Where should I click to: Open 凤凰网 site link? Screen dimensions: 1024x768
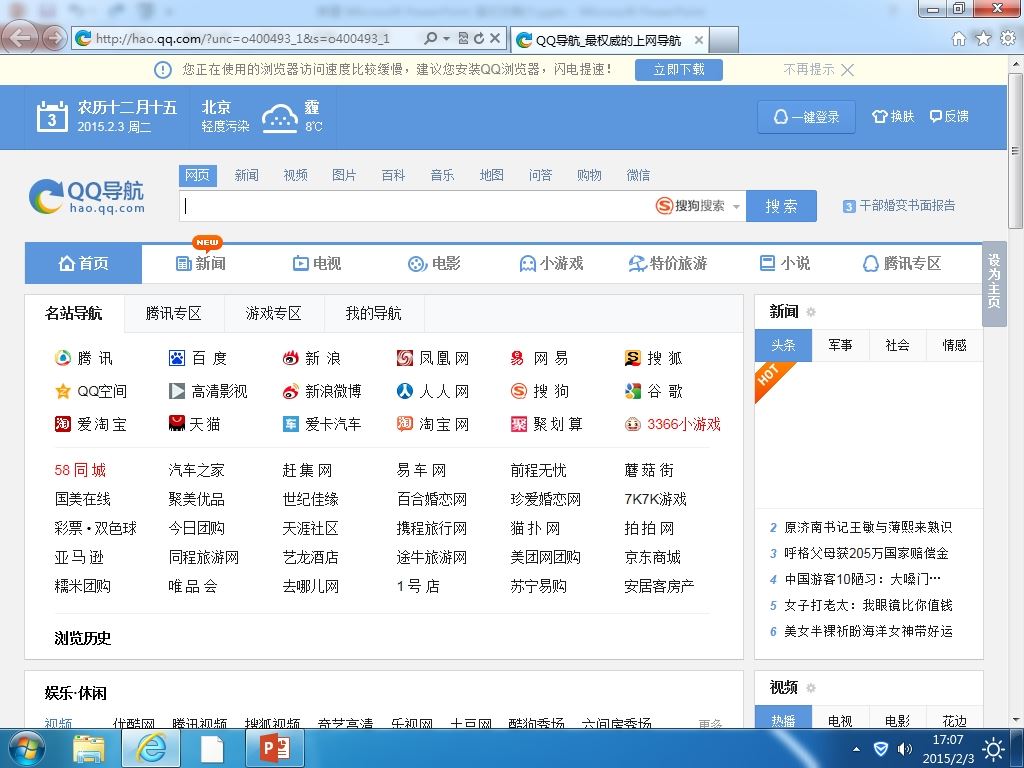(432, 358)
